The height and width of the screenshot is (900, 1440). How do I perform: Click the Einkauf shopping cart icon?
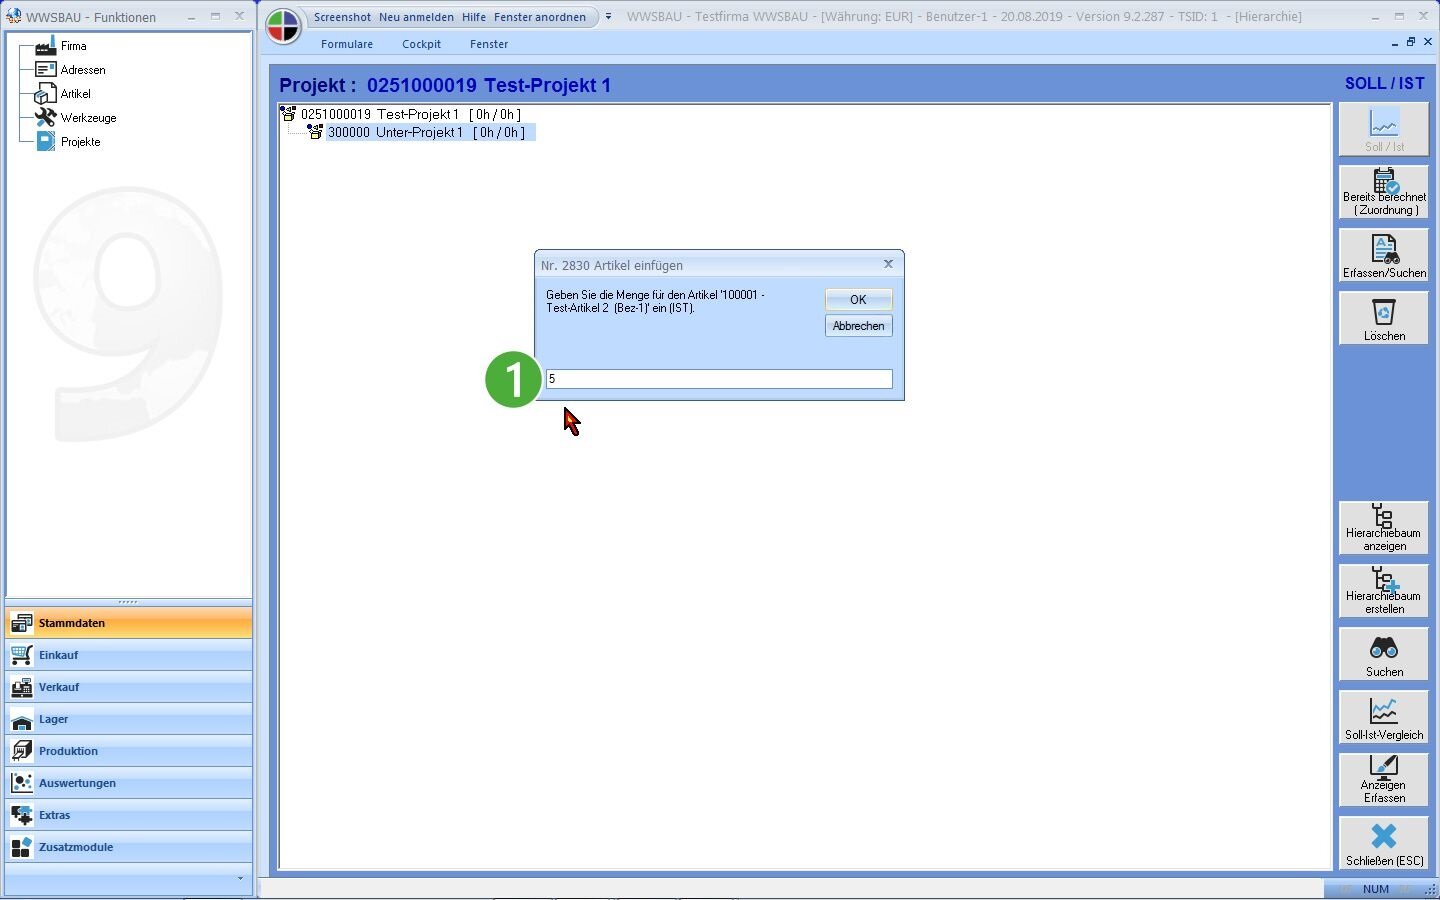pyautogui.click(x=21, y=655)
